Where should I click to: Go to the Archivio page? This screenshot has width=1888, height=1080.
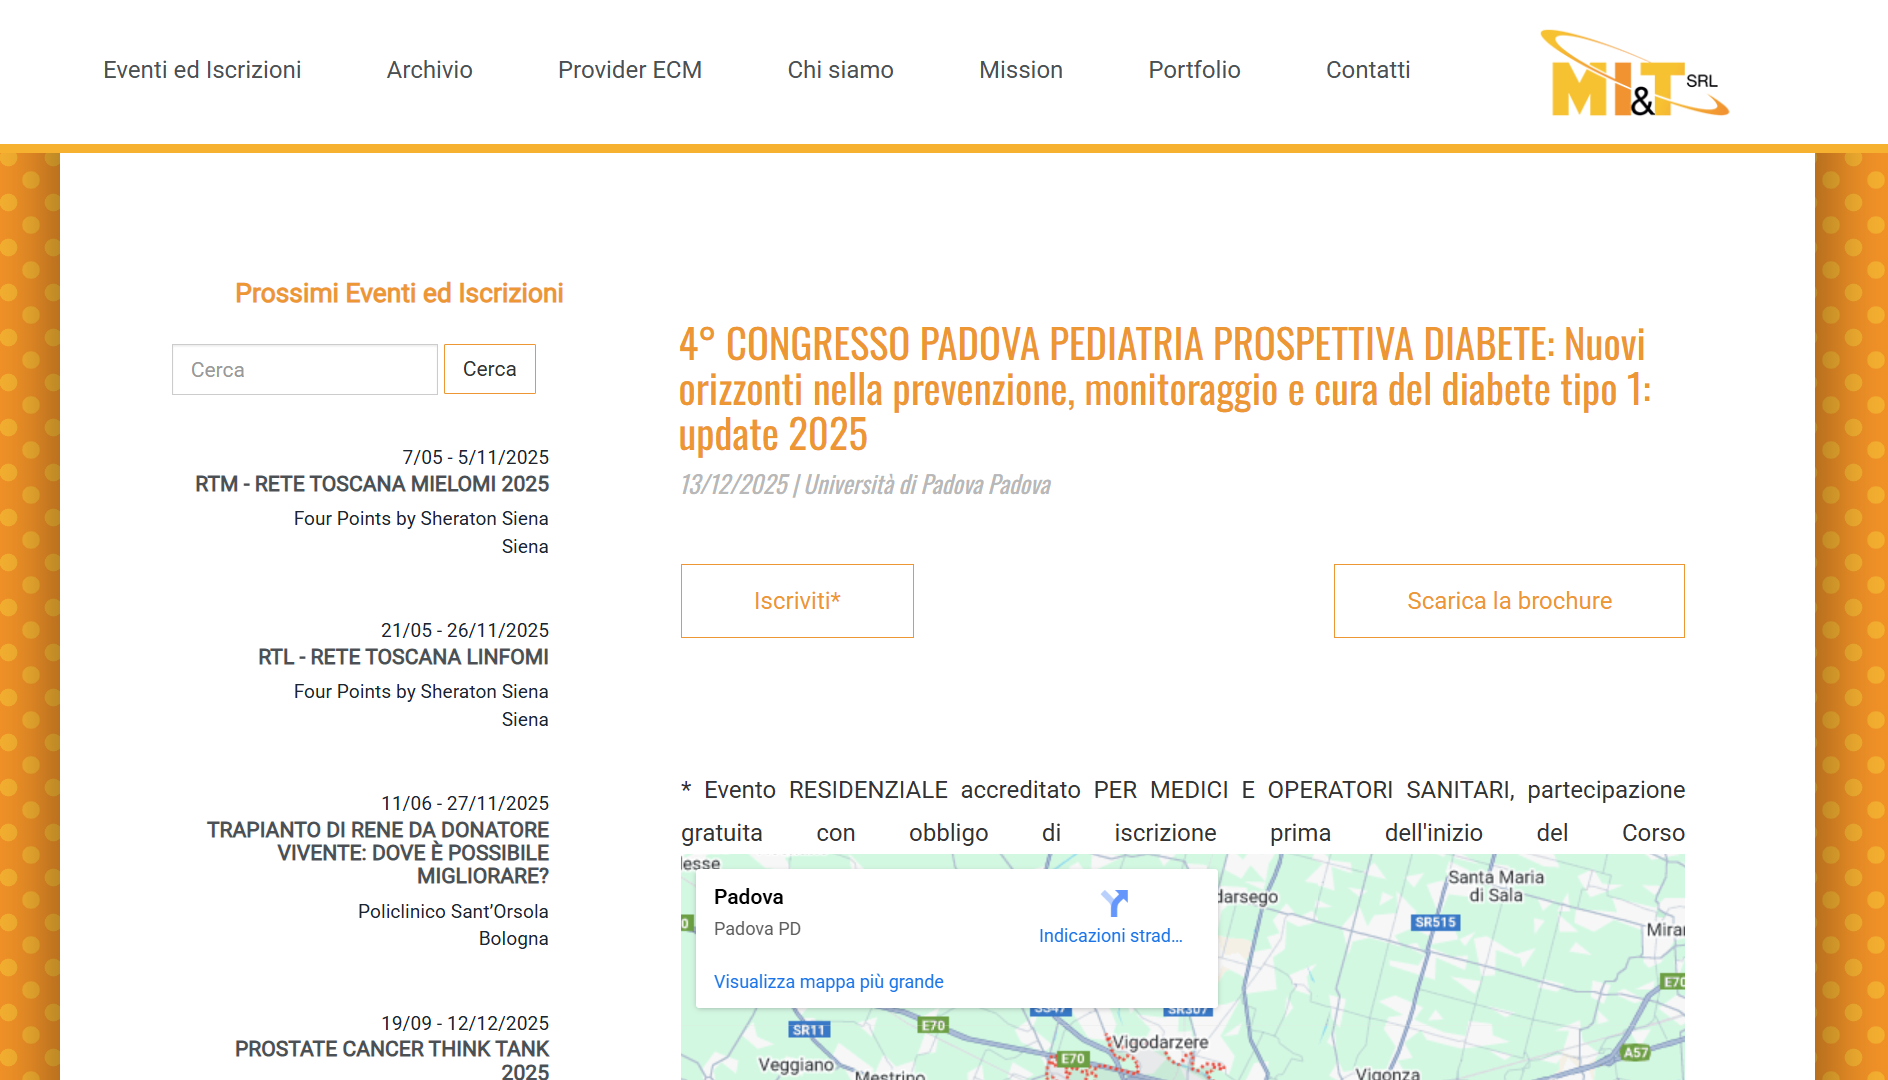tap(429, 70)
